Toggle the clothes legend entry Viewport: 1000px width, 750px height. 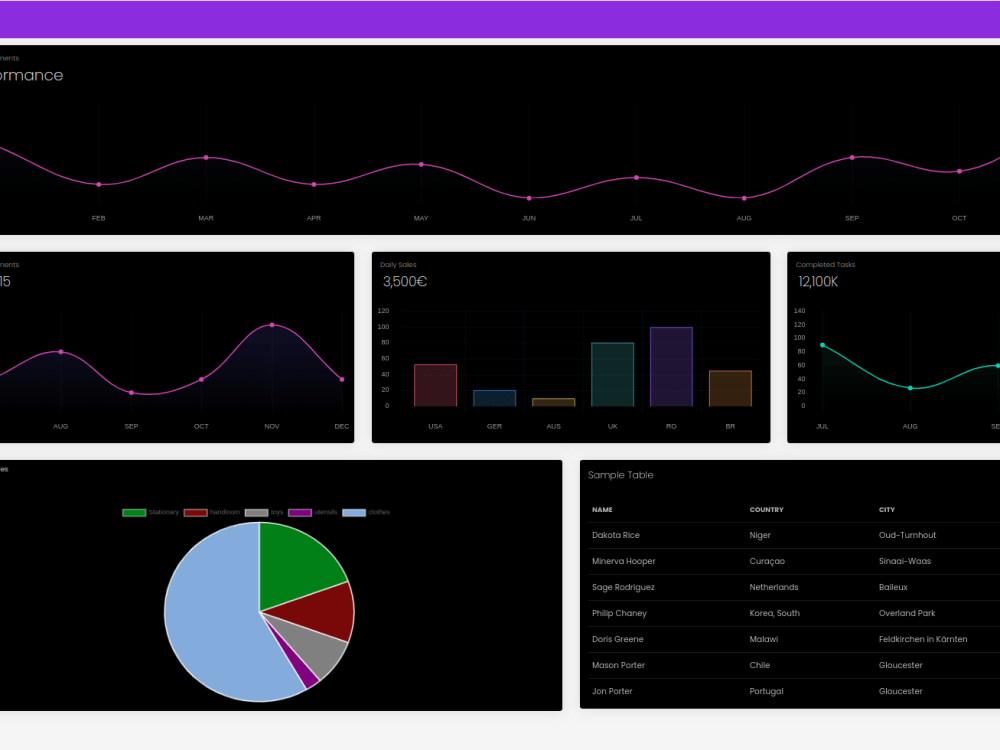[x=377, y=512]
